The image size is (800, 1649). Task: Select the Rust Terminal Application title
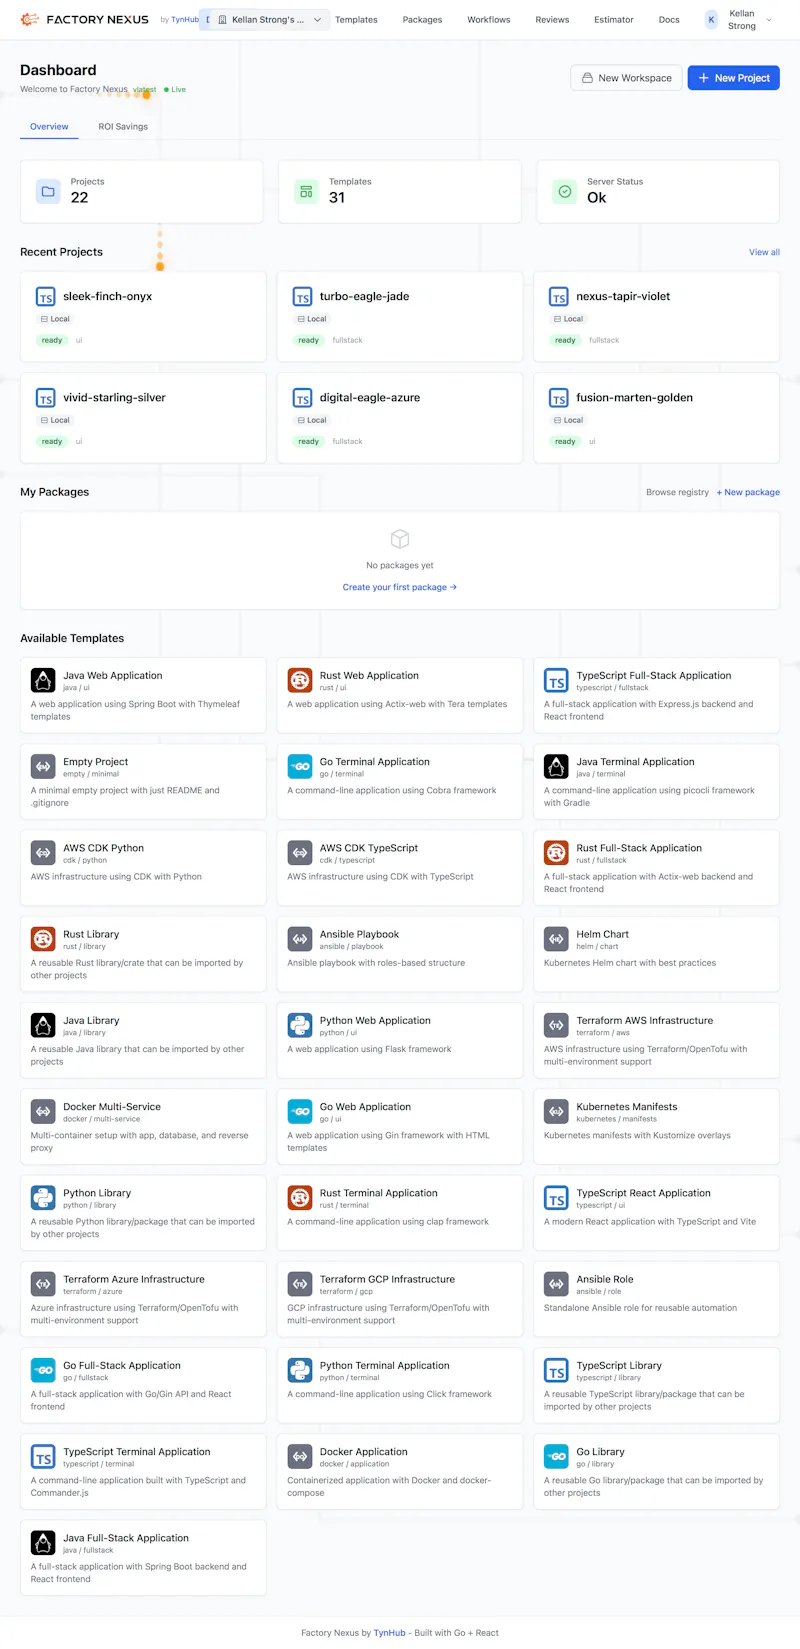379,1193
